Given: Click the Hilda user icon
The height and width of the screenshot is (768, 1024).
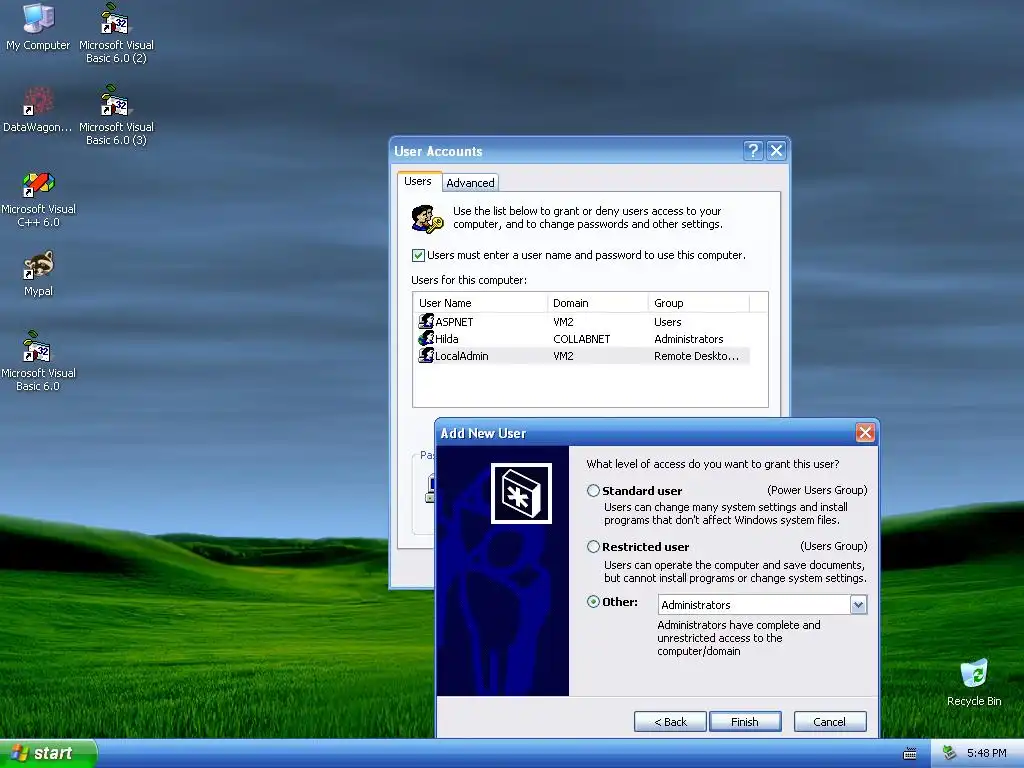Looking at the screenshot, I should point(426,338).
